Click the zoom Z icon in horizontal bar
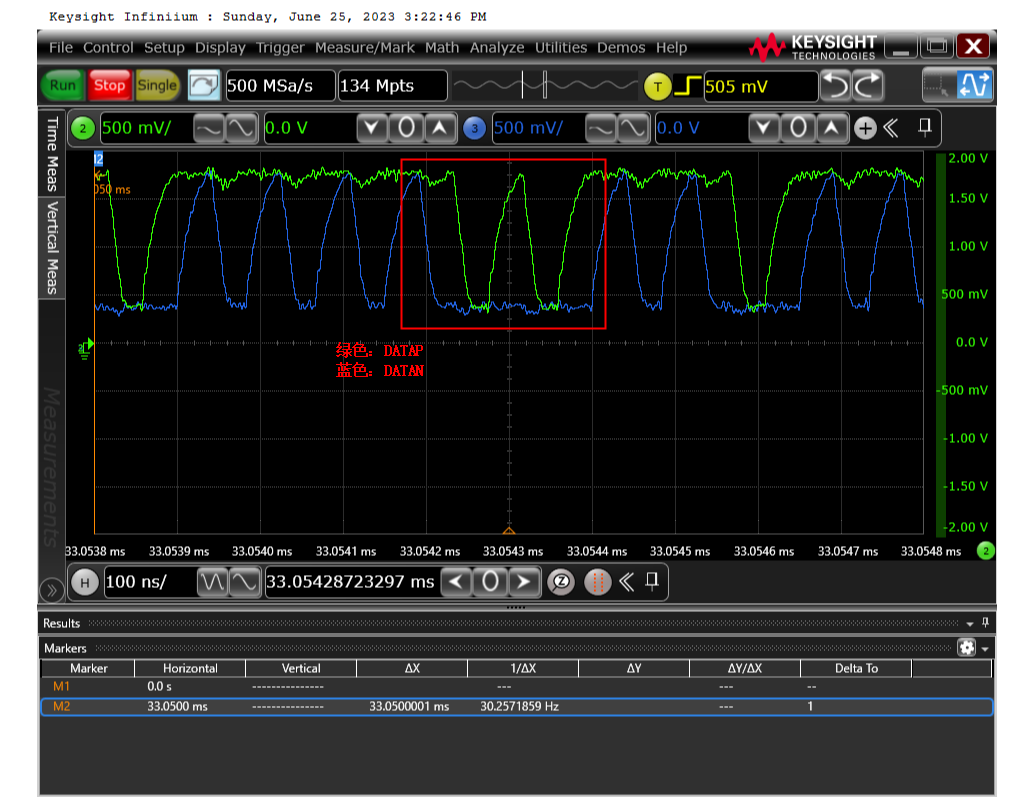The width and height of the screenshot is (1034, 812). coord(561,582)
